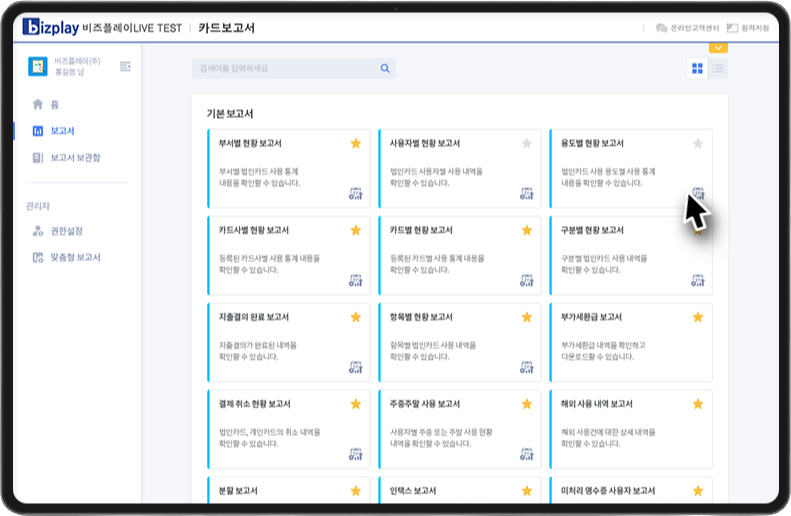Expand the yellow chevron dropdown tab

pyautogui.click(x=718, y=48)
